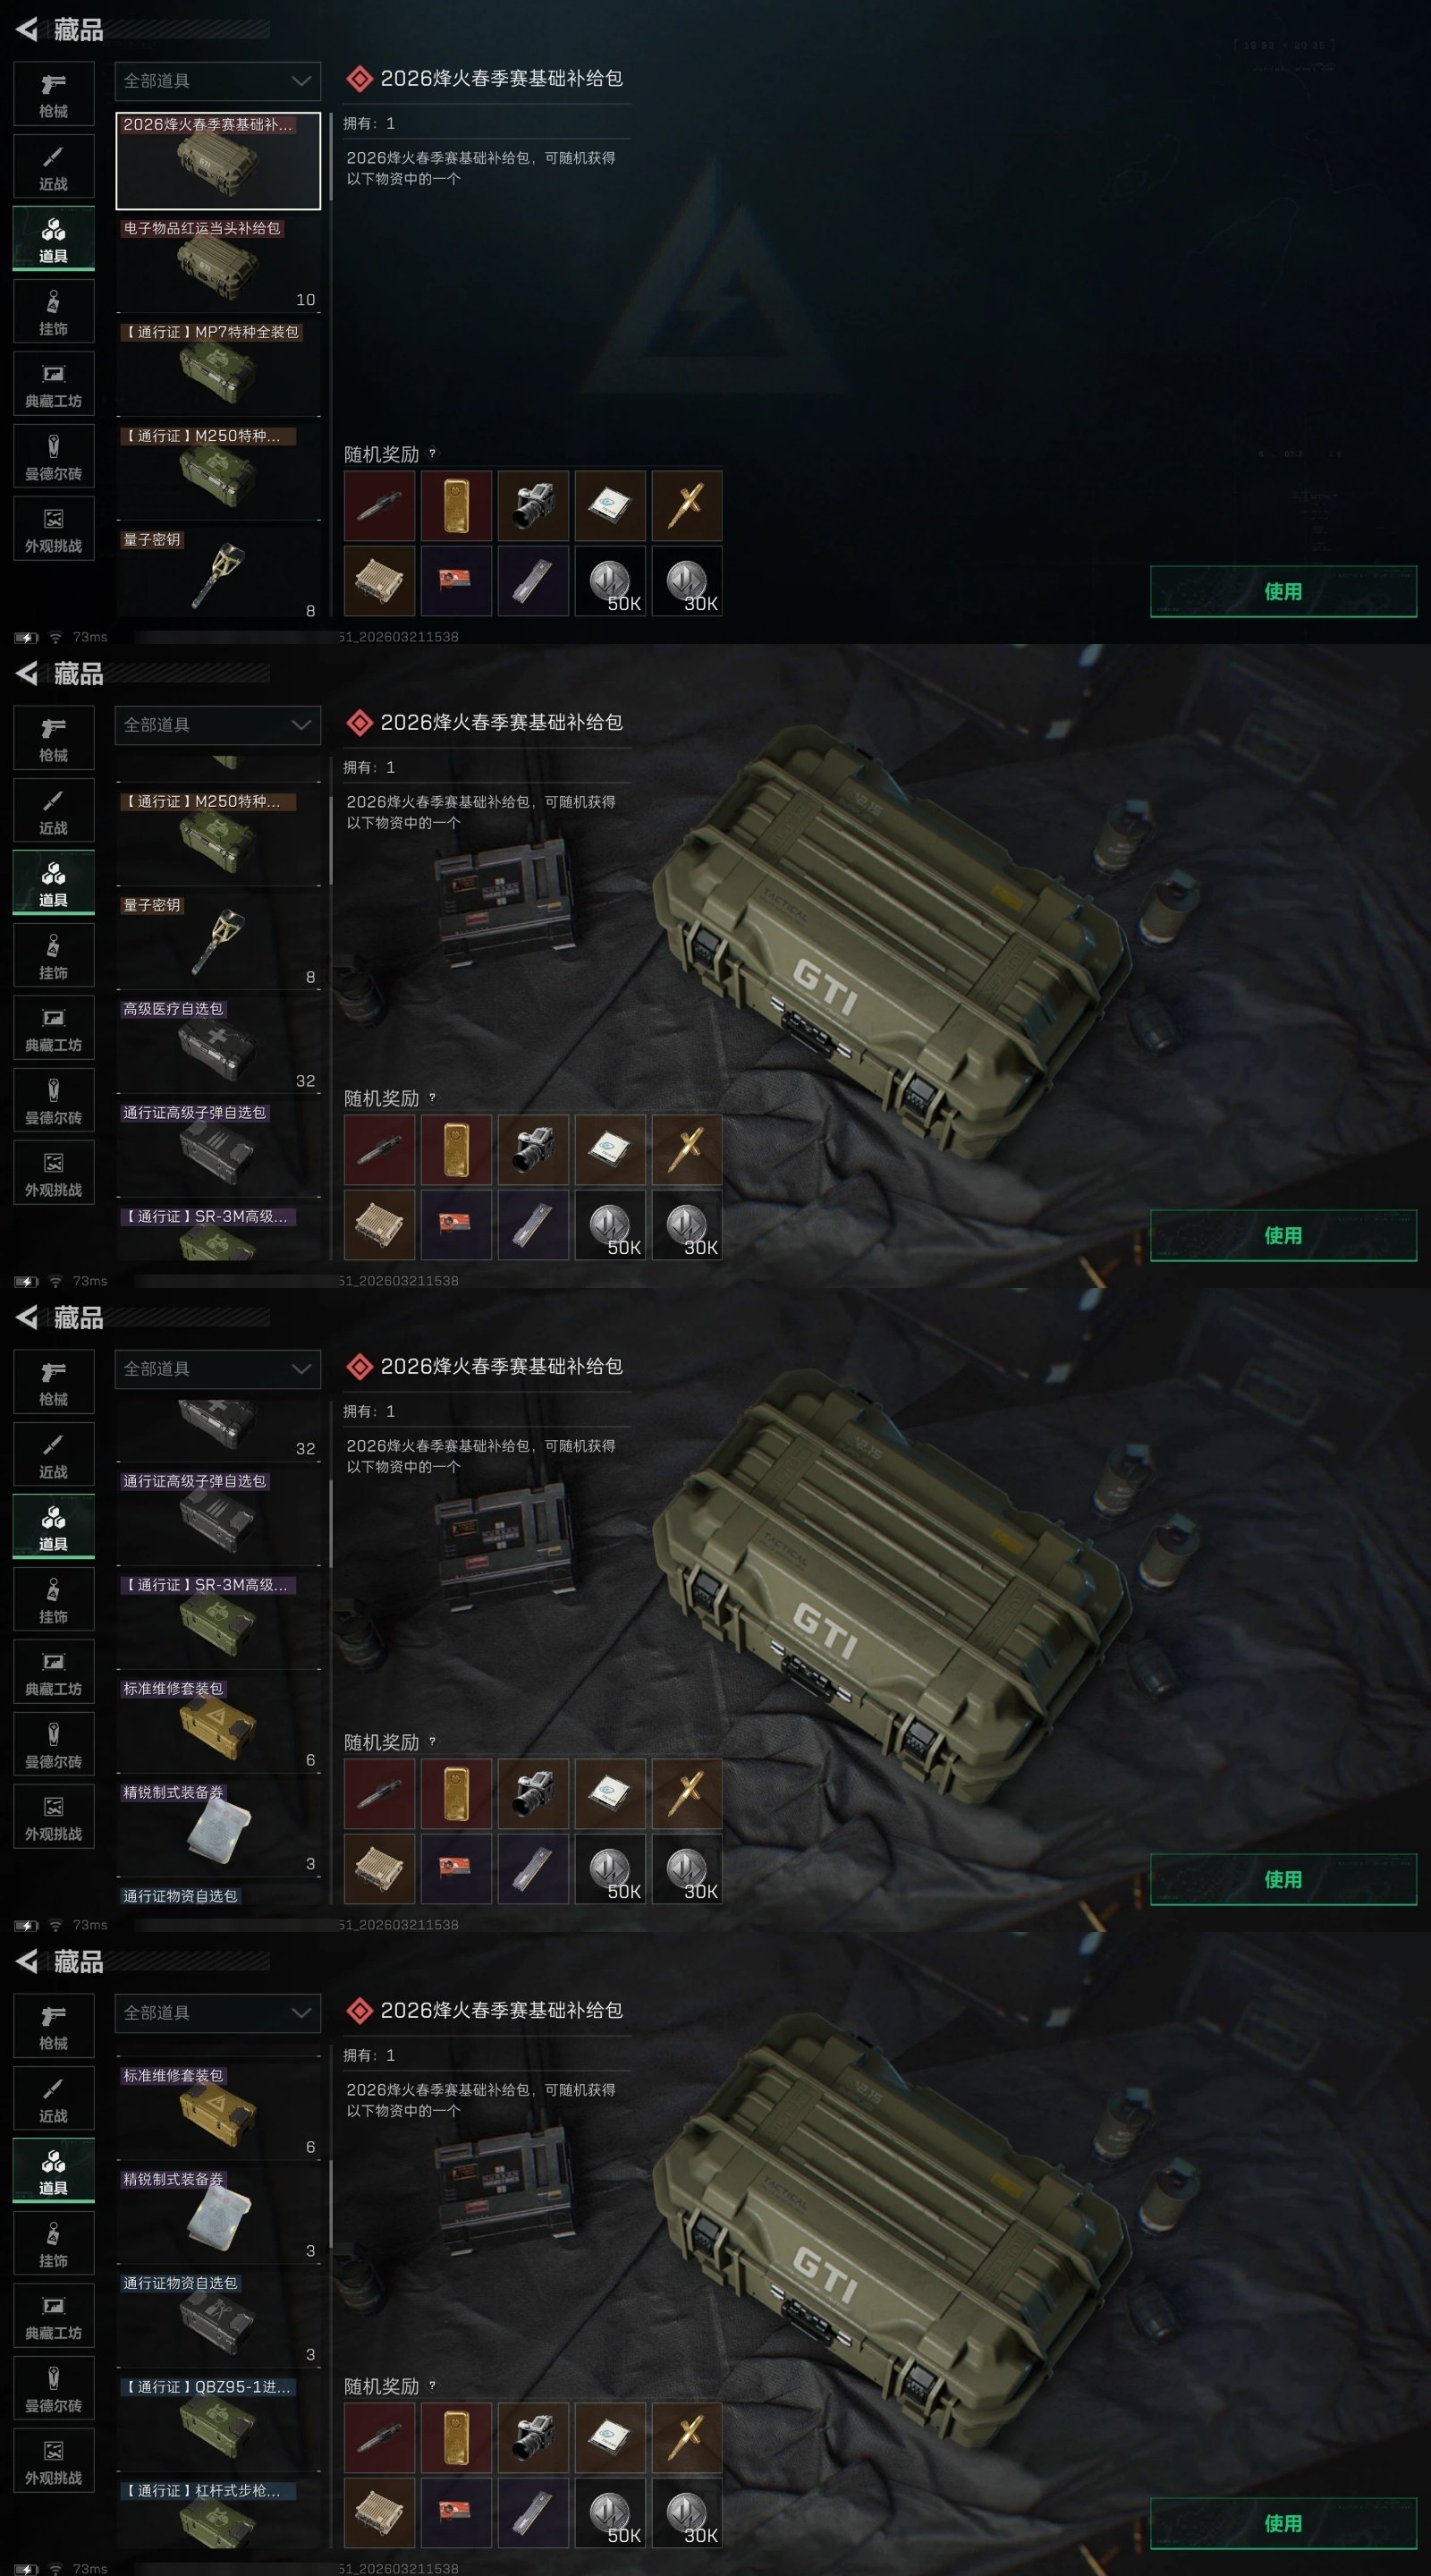Image resolution: width=1431 pixels, height=2576 pixels.
Task: Expand the 全部道具 filter dropdown
Action: coord(218,81)
